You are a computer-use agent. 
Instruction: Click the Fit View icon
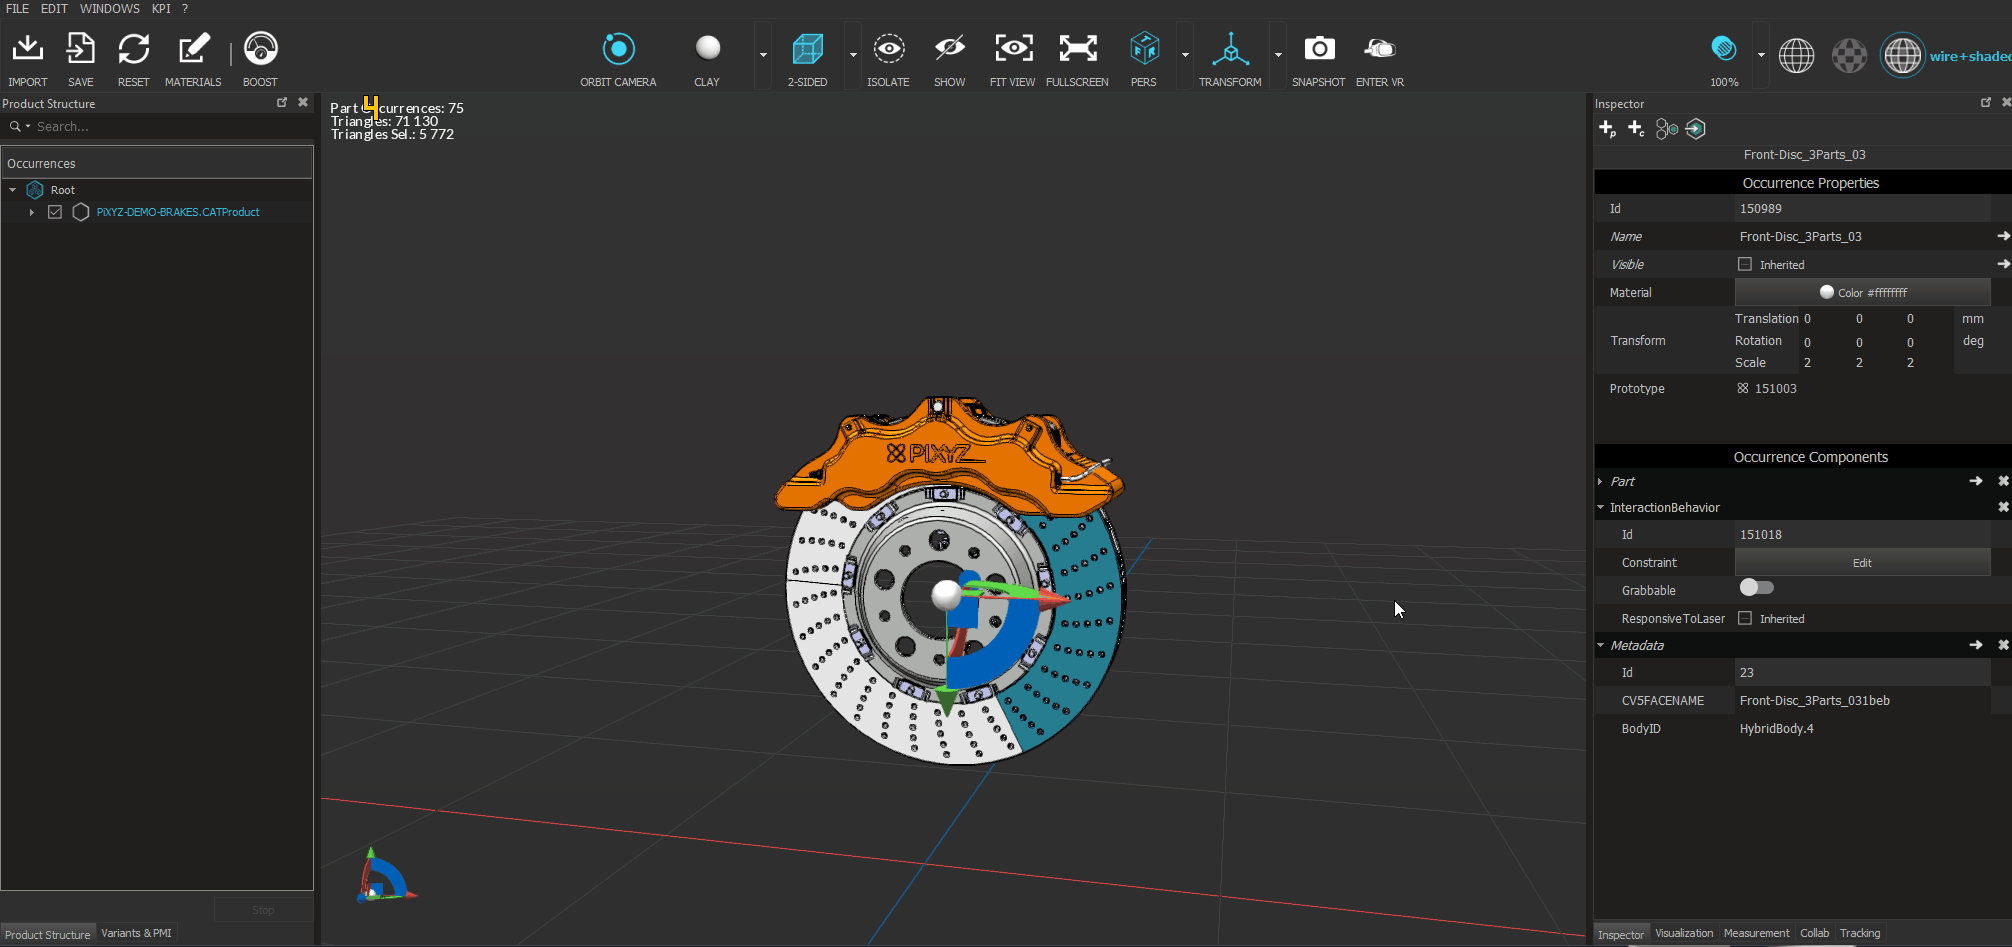pyautogui.click(x=1013, y=48)
